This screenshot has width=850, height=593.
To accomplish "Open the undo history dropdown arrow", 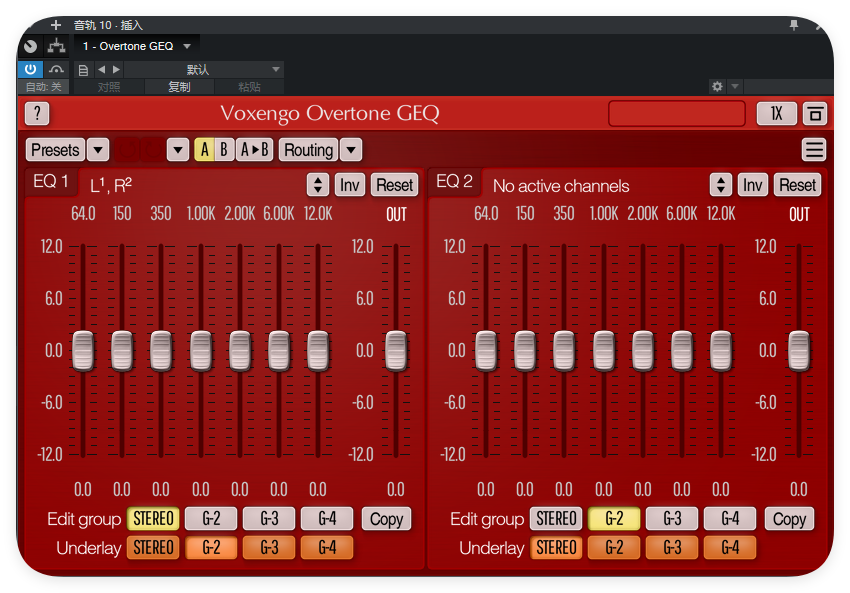I will (178, 150).
